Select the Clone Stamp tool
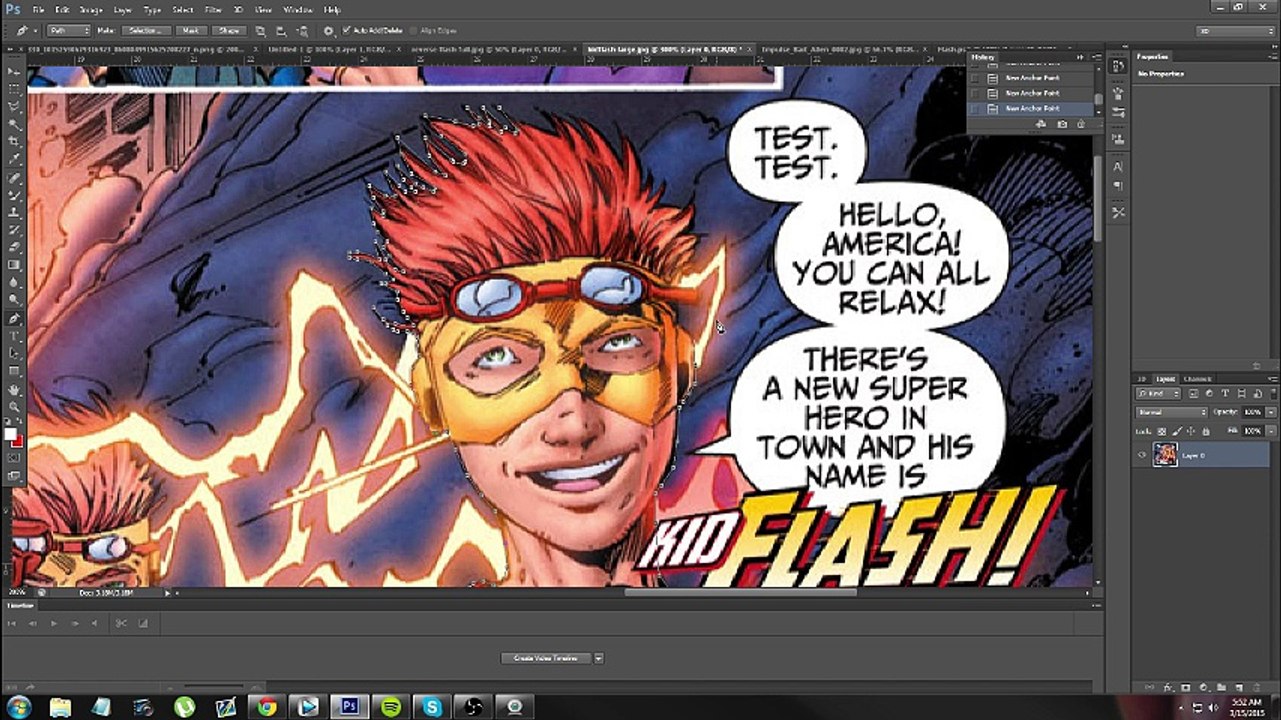The height and width of the screenshot is (720, 1281). pos(14,212)
